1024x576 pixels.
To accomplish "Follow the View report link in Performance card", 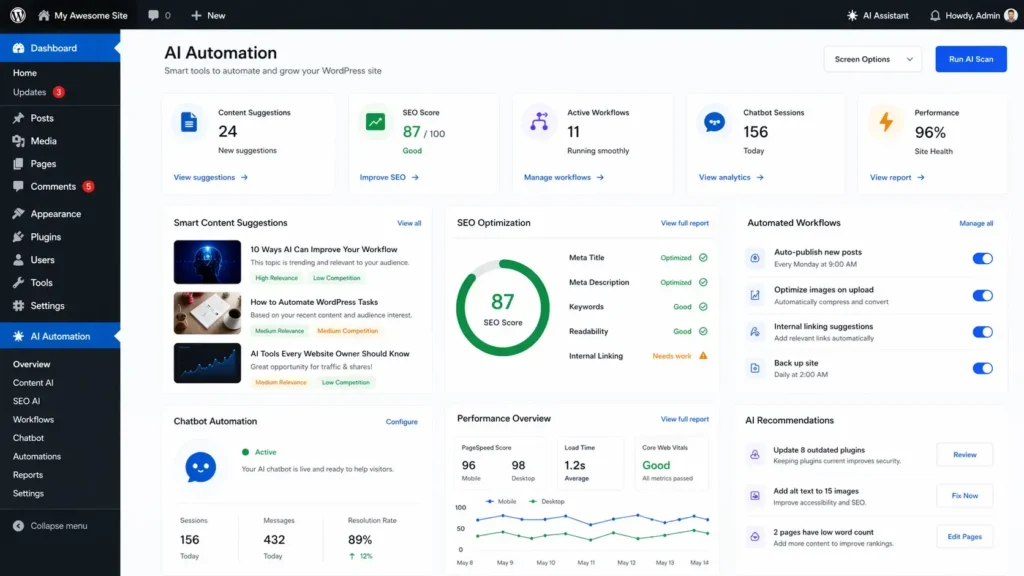I will (897, 177).
